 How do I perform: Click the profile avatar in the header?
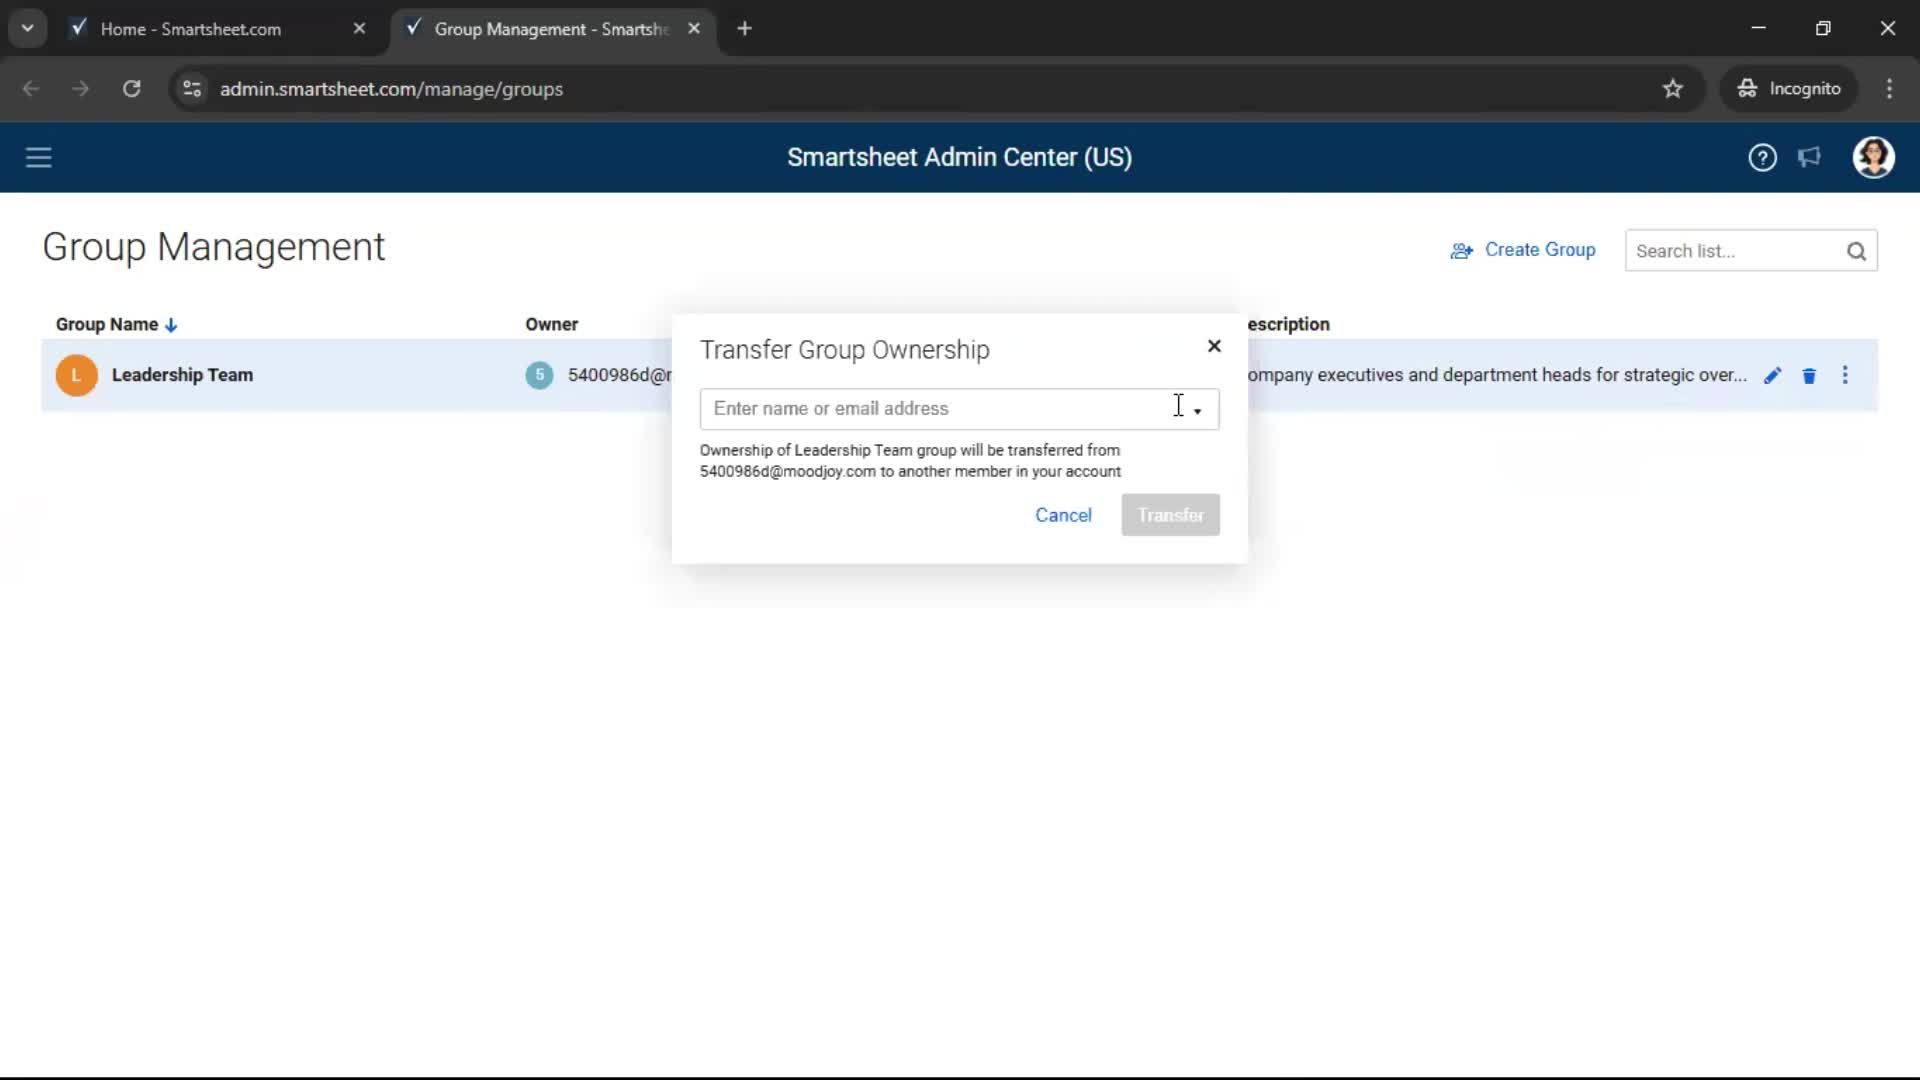pos(1874,157)
